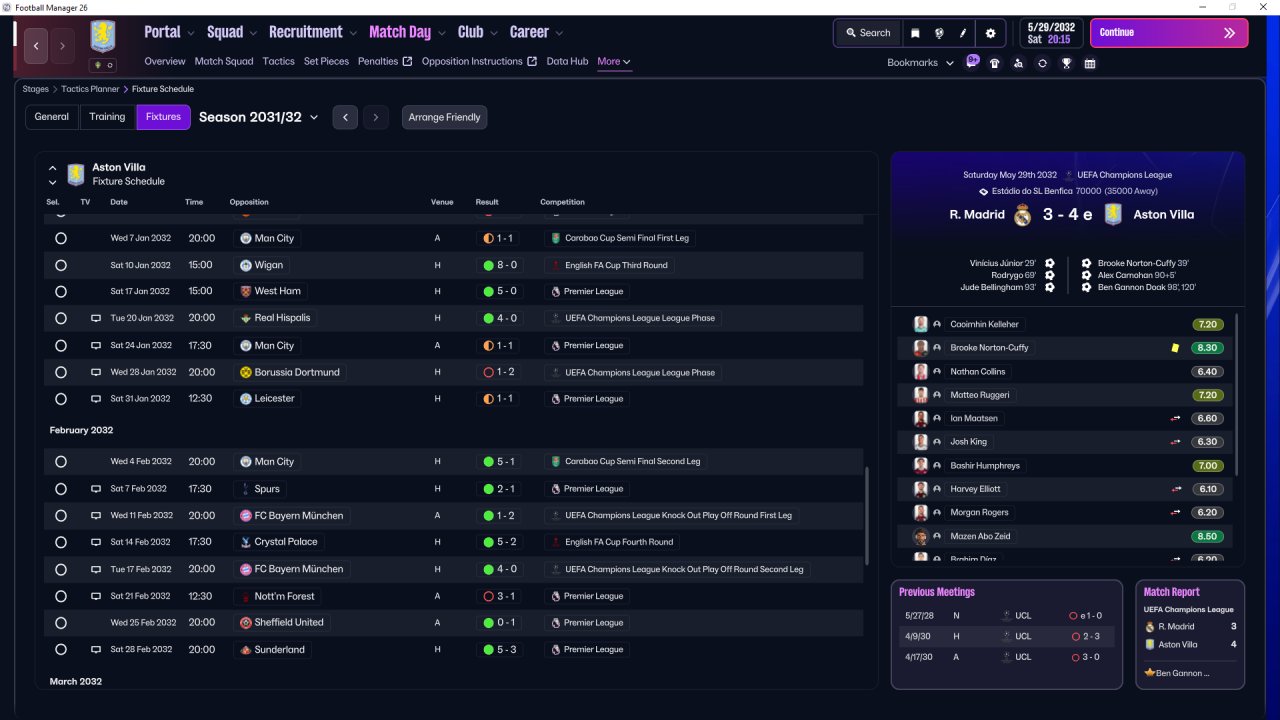The height and width of the screenshot is (720, 1280).
Task: Click Real Madrid badge in match summary
Action: [x=1022, y=215]
